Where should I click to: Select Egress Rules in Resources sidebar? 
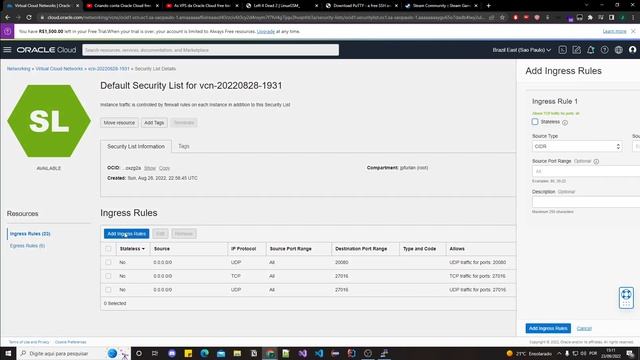[x=27, y=246]
